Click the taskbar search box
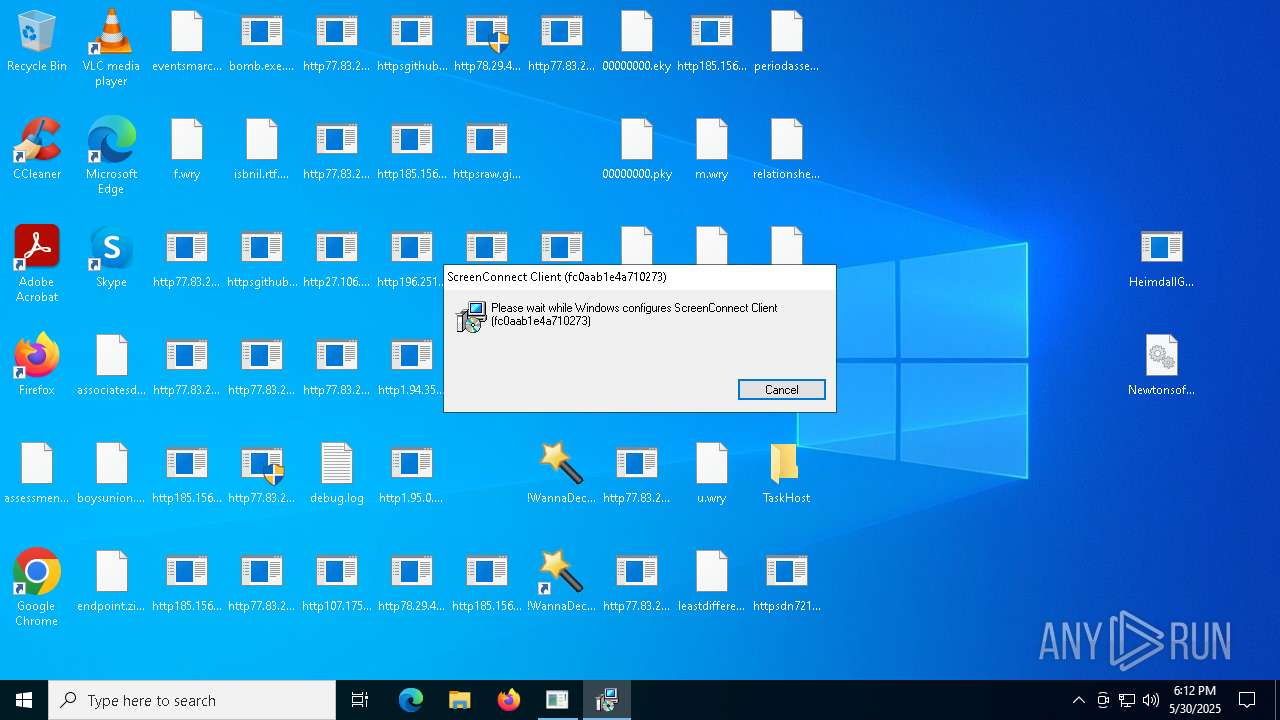The image size is (1280, 720). [x=192, y=700]
